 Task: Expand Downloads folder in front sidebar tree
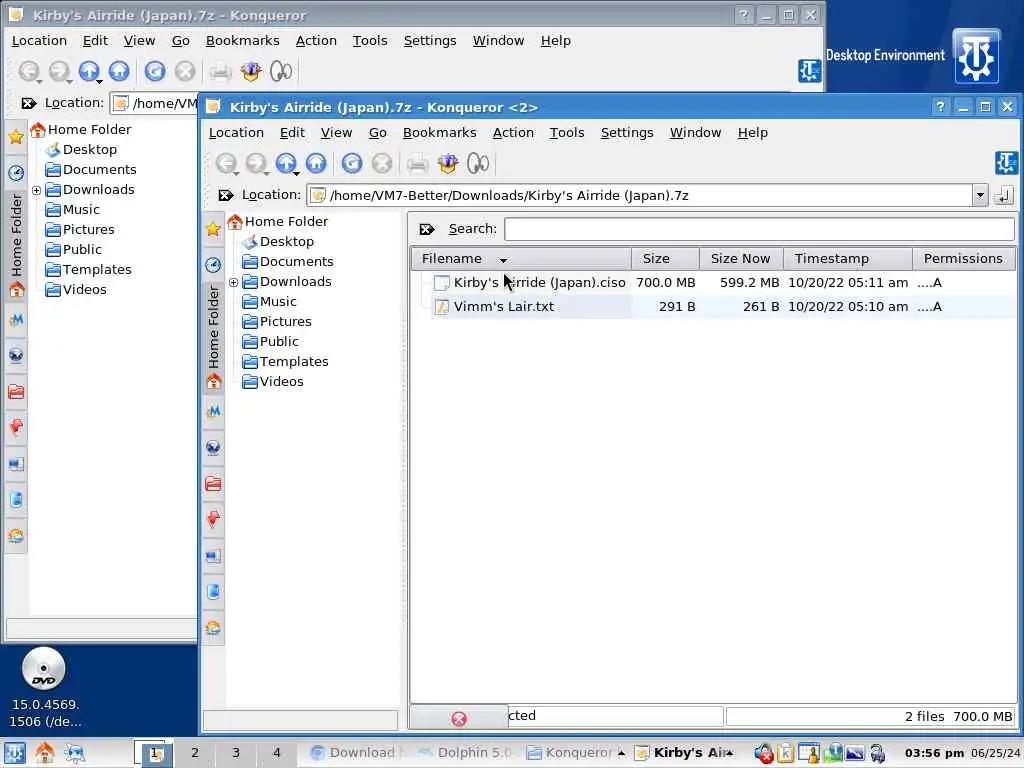click(233, 282)
